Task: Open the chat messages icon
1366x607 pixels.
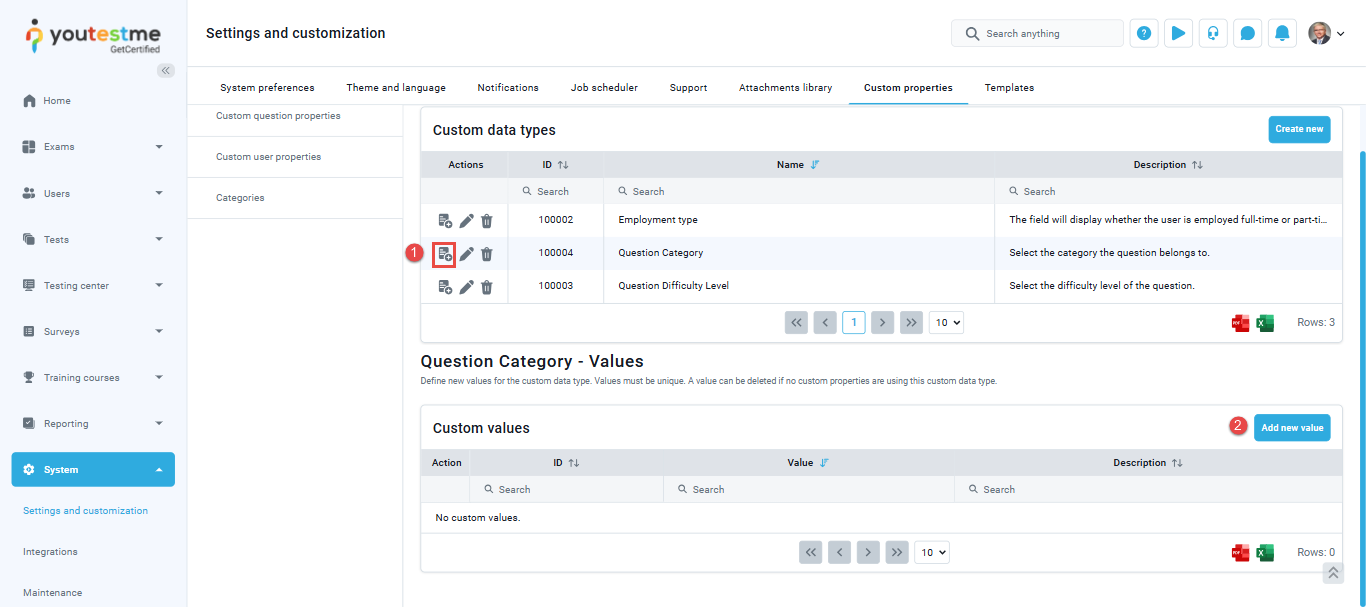Action: 1247,34
